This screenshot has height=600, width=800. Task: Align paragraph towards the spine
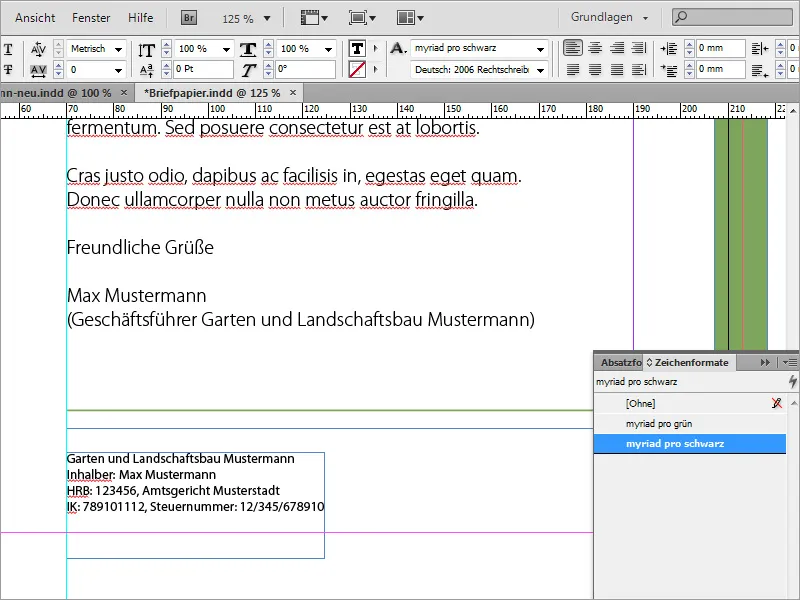(x=639, y=48)
